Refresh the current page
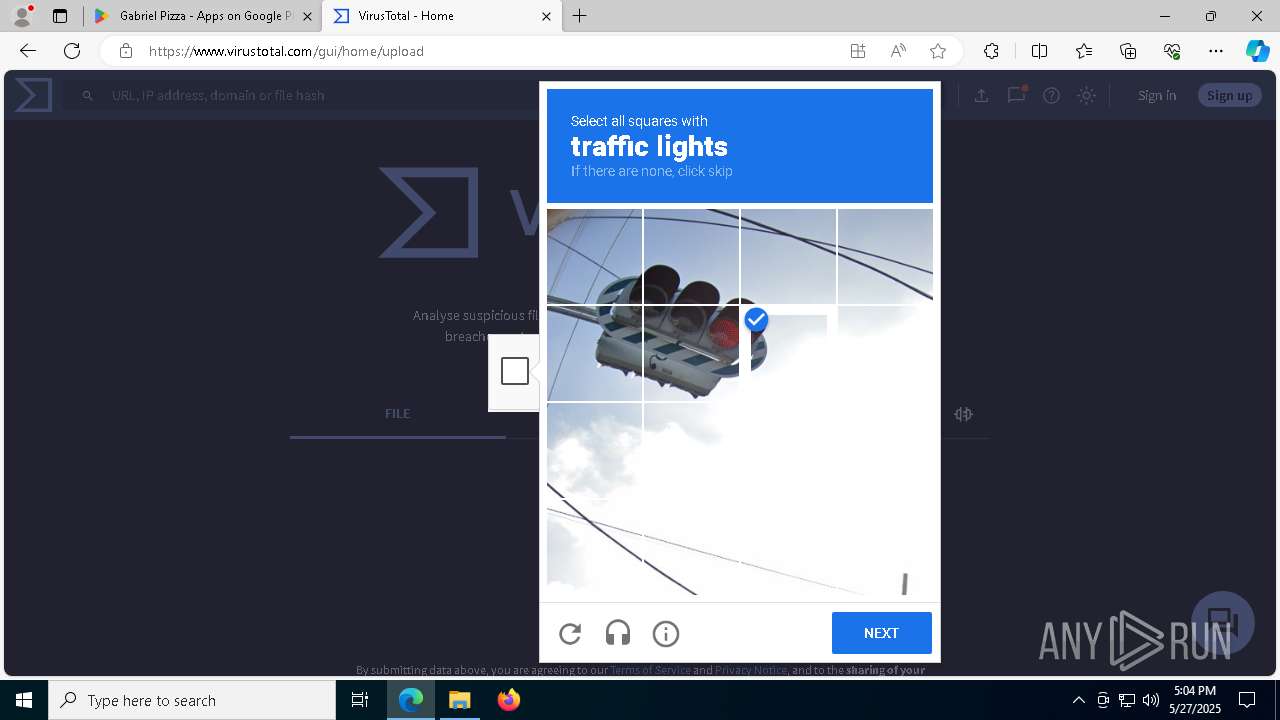Viewport: 1280px width, 720px height. [72, 51]
